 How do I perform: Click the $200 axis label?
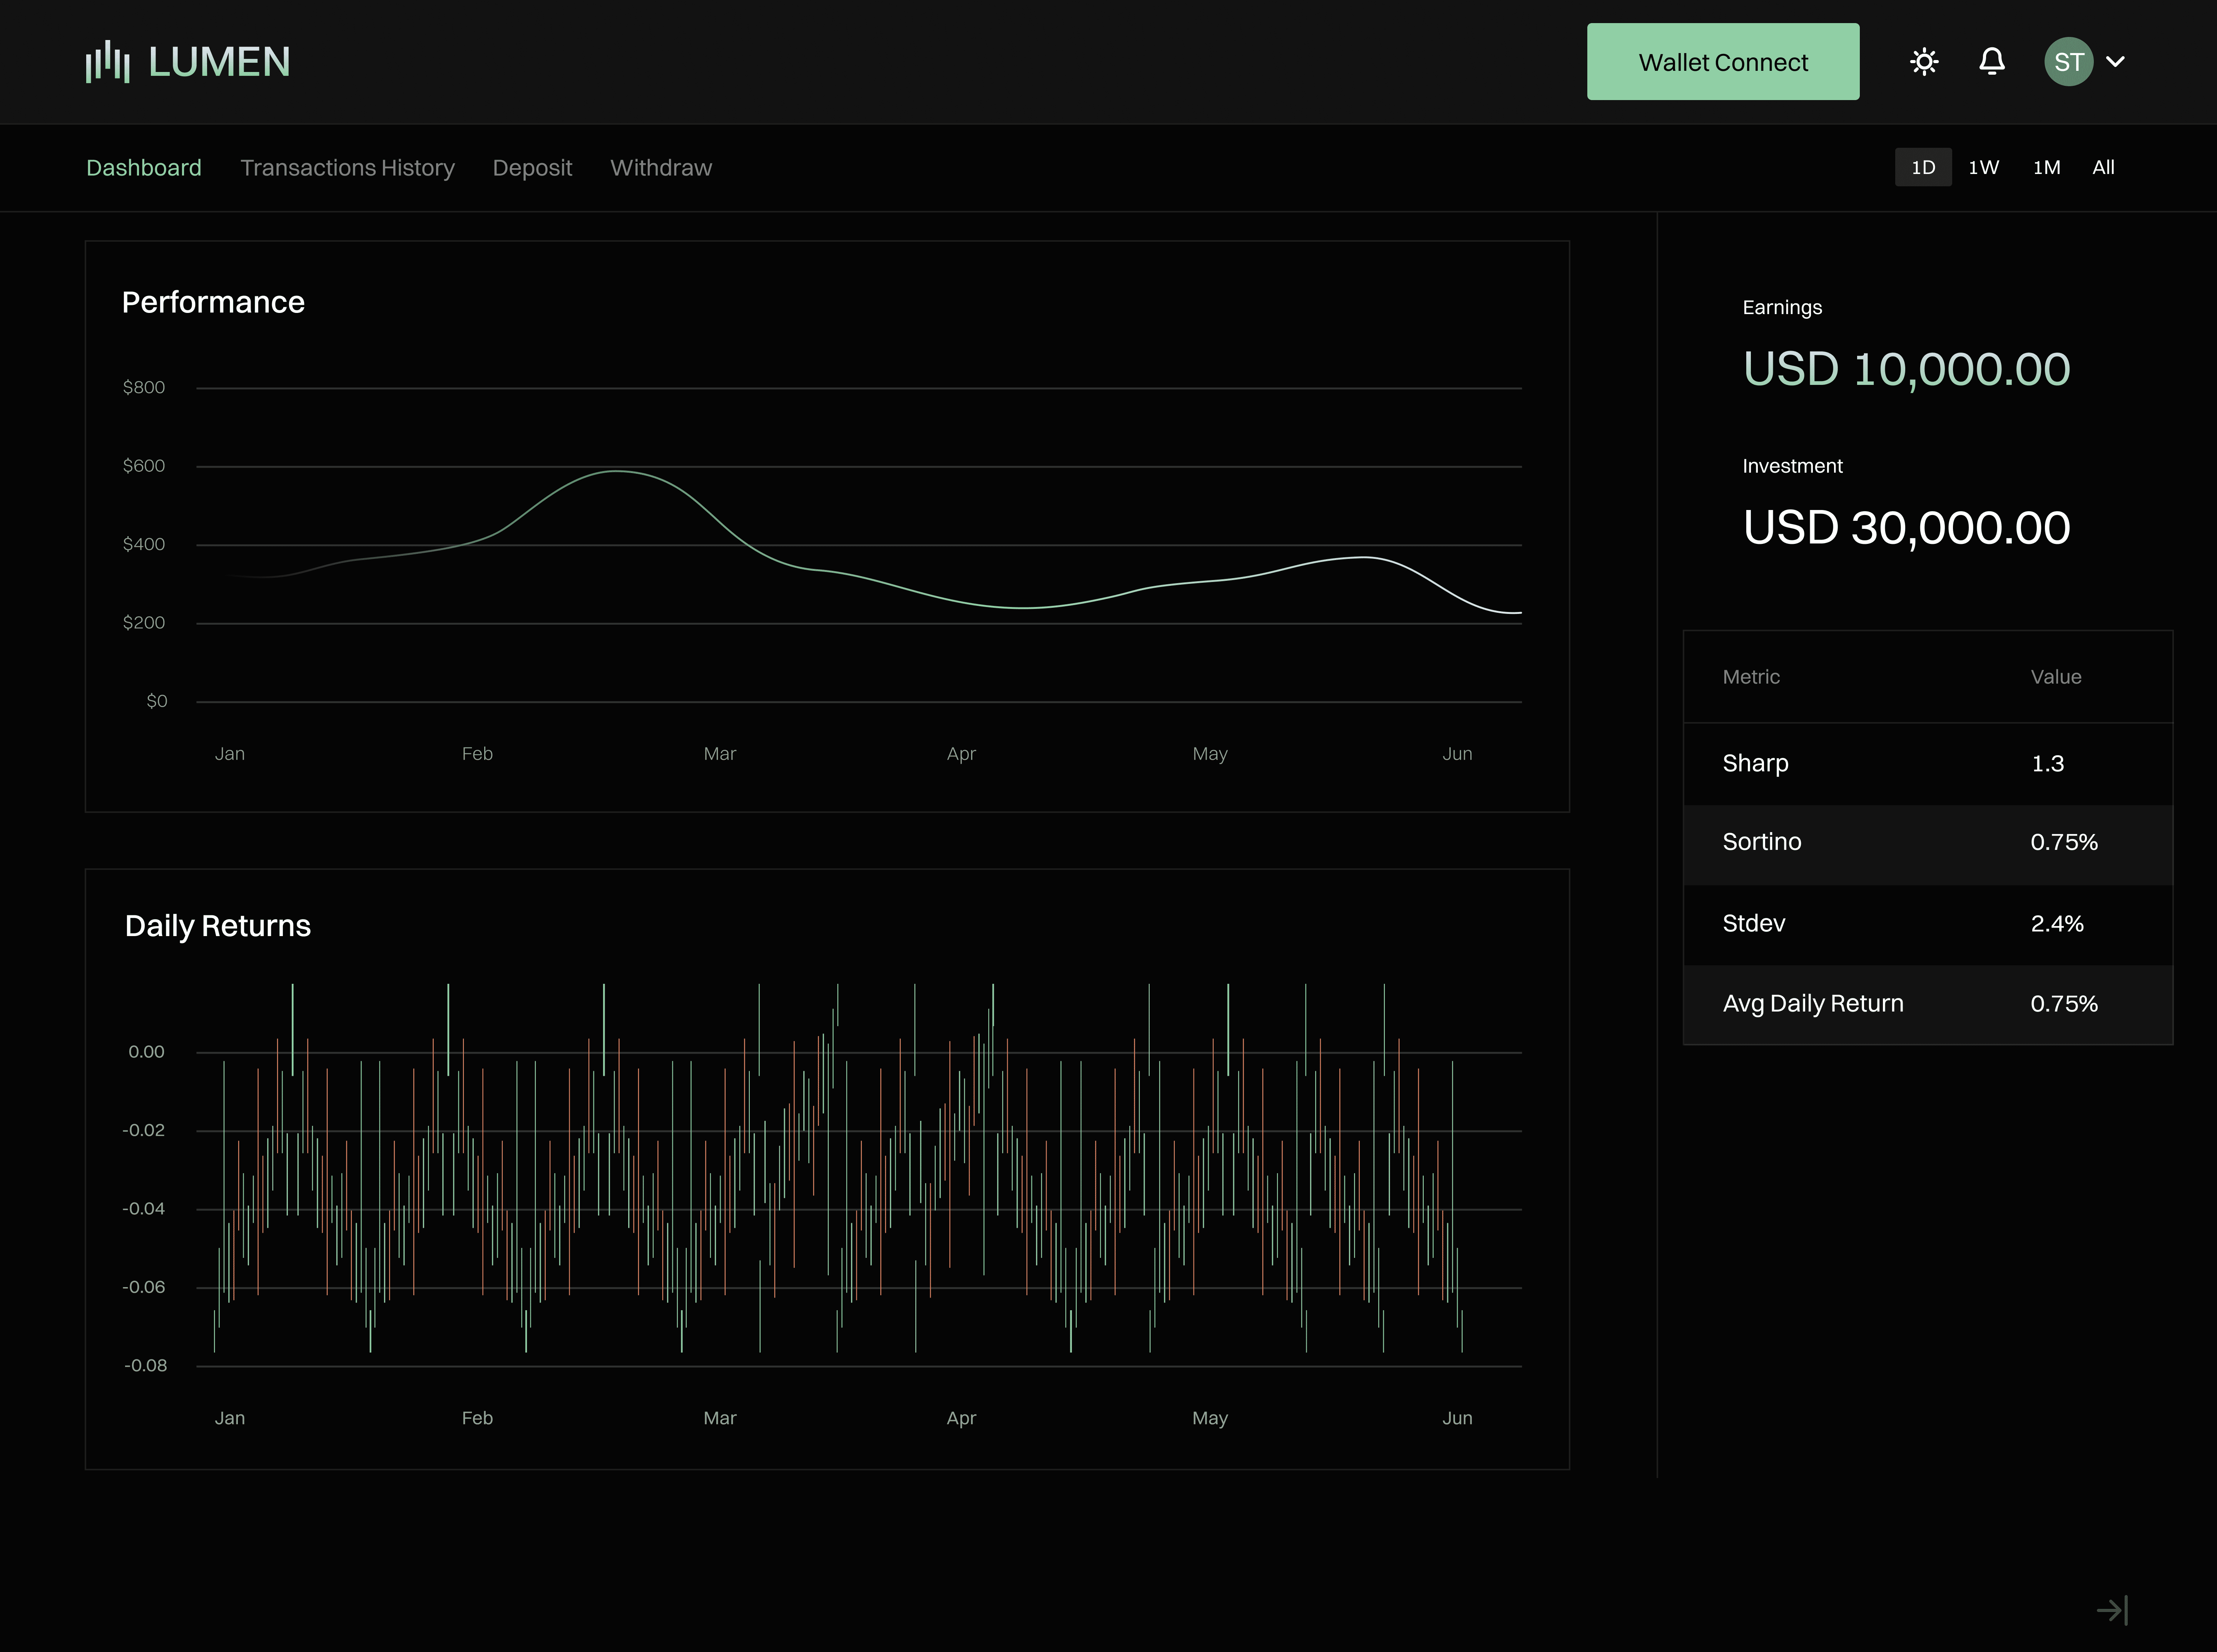coord(144,623)
